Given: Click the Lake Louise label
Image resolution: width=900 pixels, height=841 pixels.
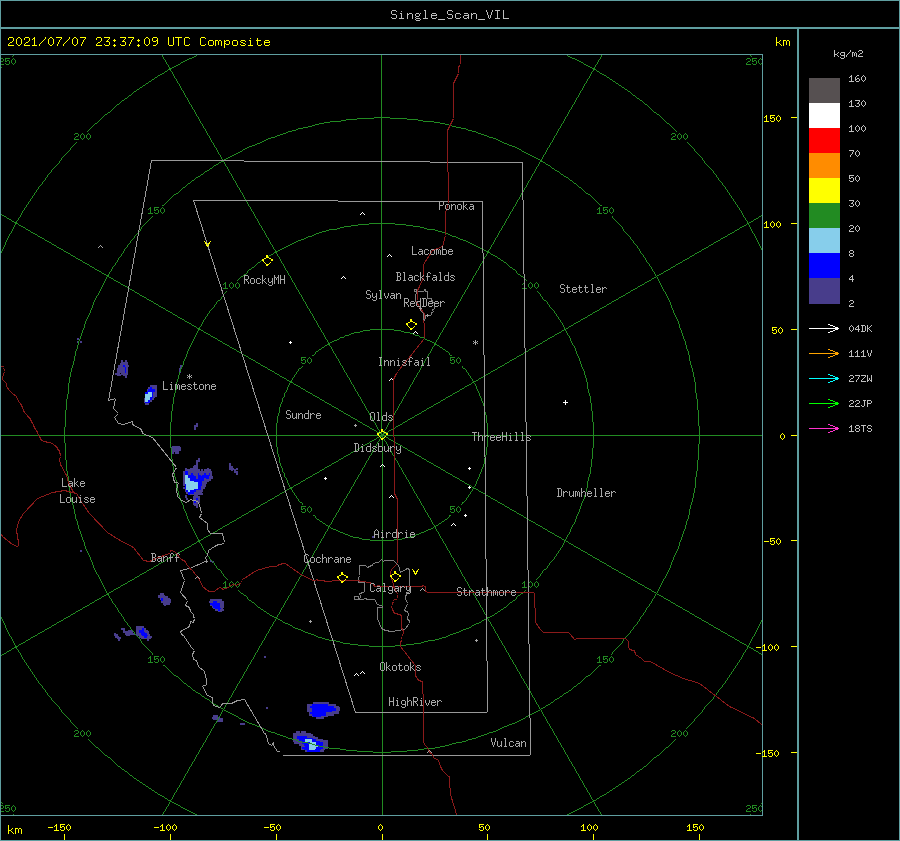Looking at the screenshot, I should pyautogui.click(x=77, y=491).
